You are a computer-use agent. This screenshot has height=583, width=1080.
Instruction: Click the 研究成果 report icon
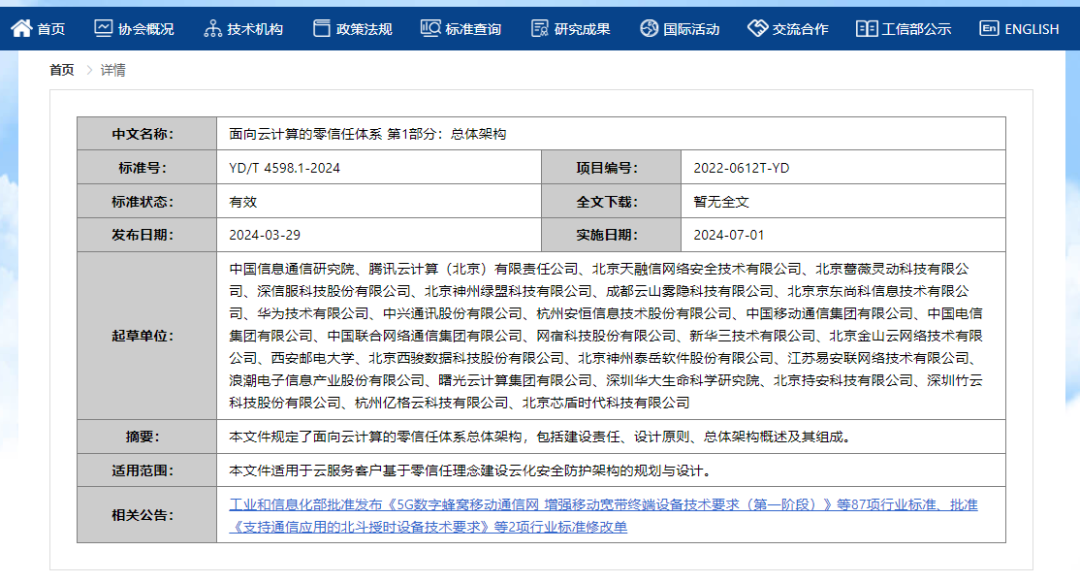tap(540, 28)
